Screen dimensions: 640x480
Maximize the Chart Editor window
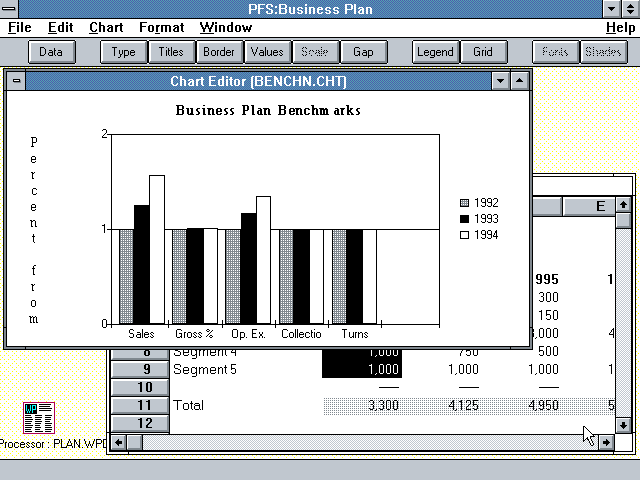coord(519,81)
